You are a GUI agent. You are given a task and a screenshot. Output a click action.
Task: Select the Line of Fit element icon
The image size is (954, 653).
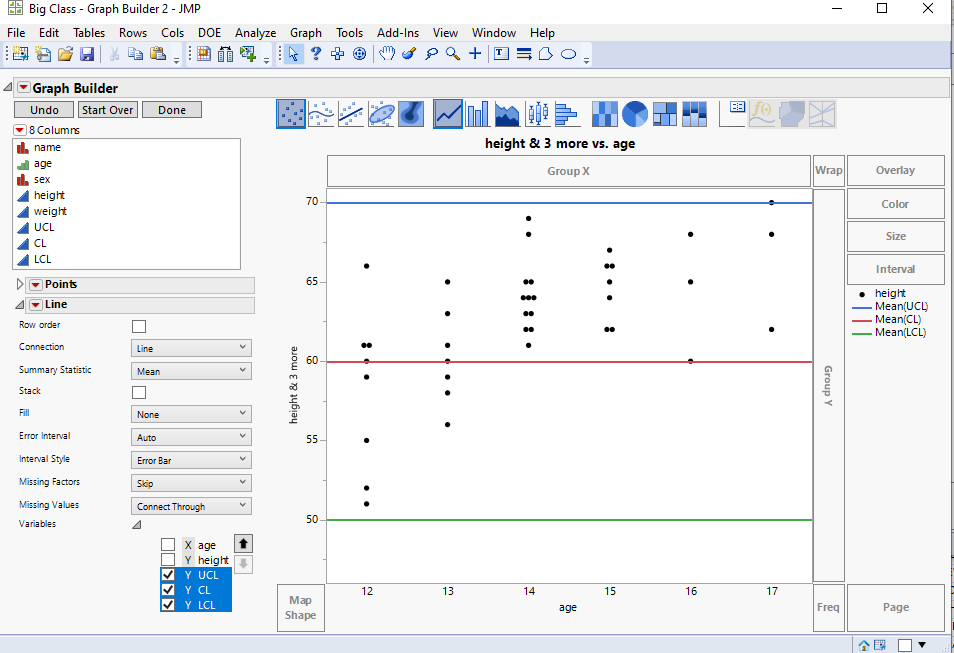click(350, 114)
